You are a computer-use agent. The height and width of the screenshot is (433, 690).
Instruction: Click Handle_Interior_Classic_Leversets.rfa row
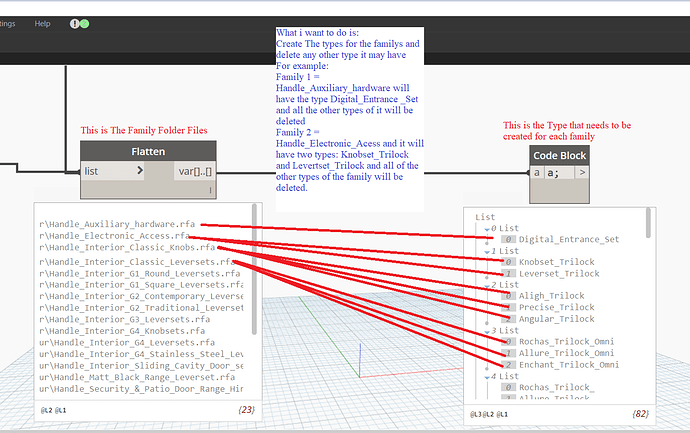pyautogui.click(x=136, y=262)
